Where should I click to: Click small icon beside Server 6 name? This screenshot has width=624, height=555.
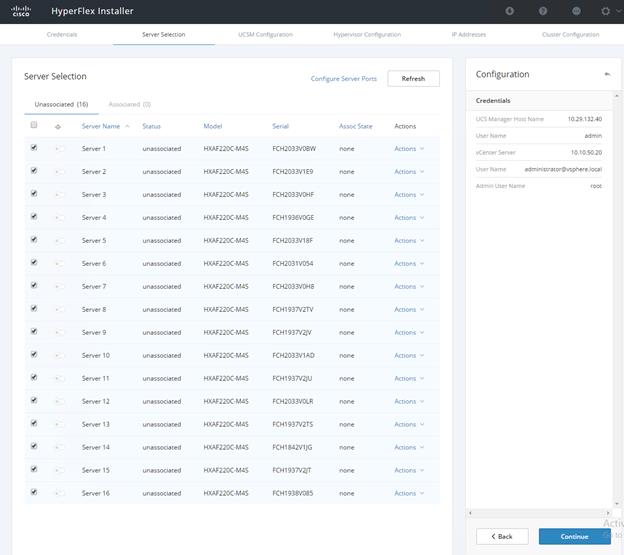click(59, 264)
